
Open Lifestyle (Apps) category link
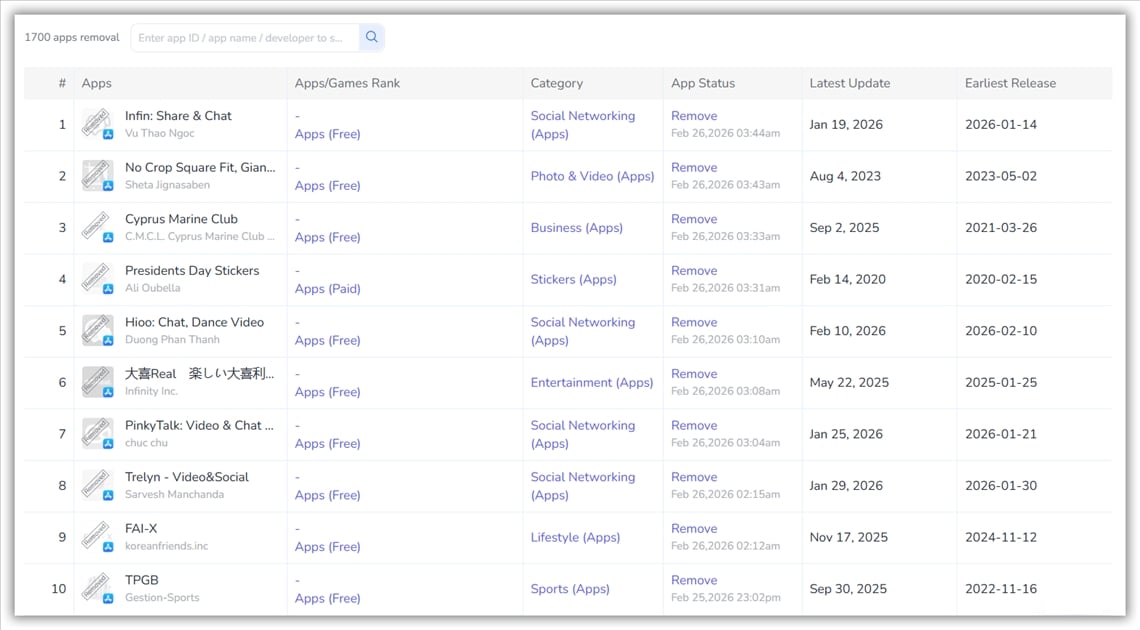click(x=575, y=537)
